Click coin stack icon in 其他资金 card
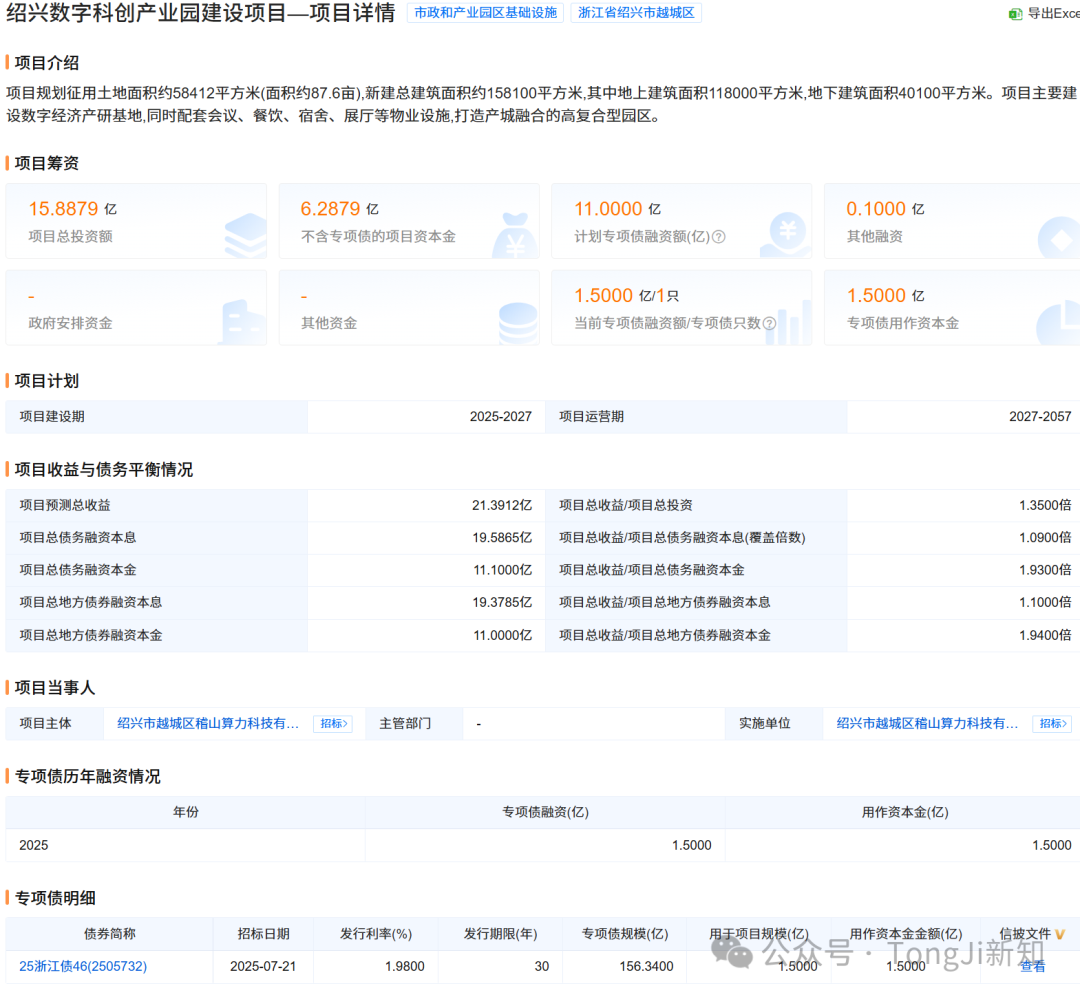The image size is (1080, 997). [518, 323]
